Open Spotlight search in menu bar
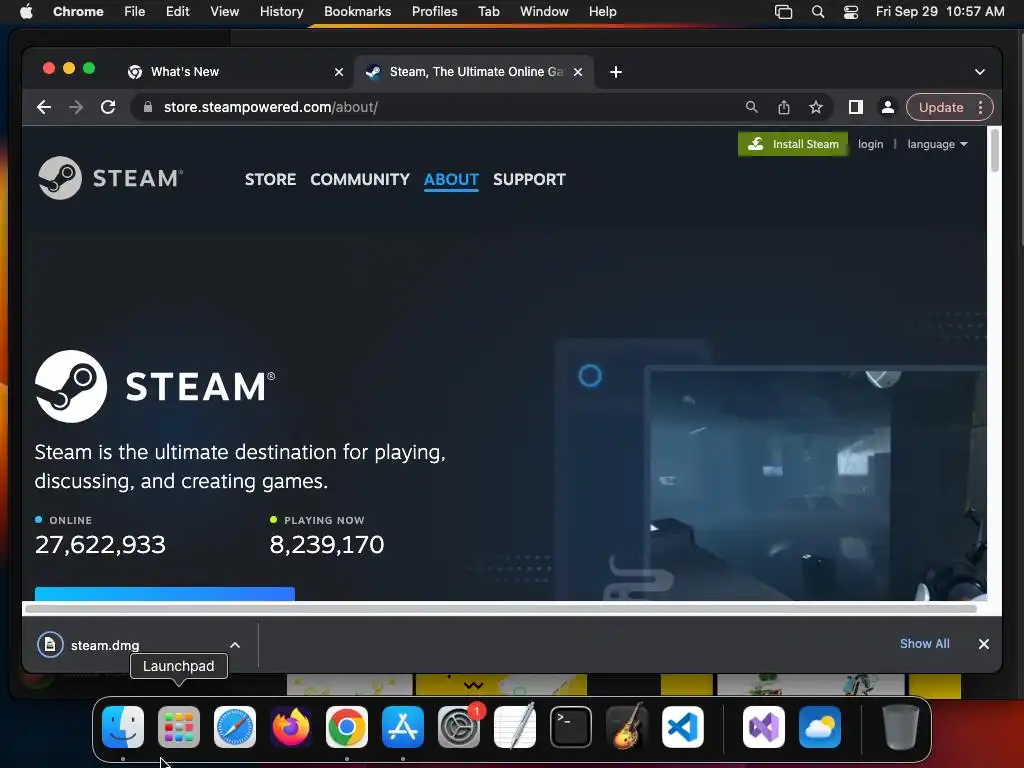This screenshot has height=768, width=1024. 818,12
